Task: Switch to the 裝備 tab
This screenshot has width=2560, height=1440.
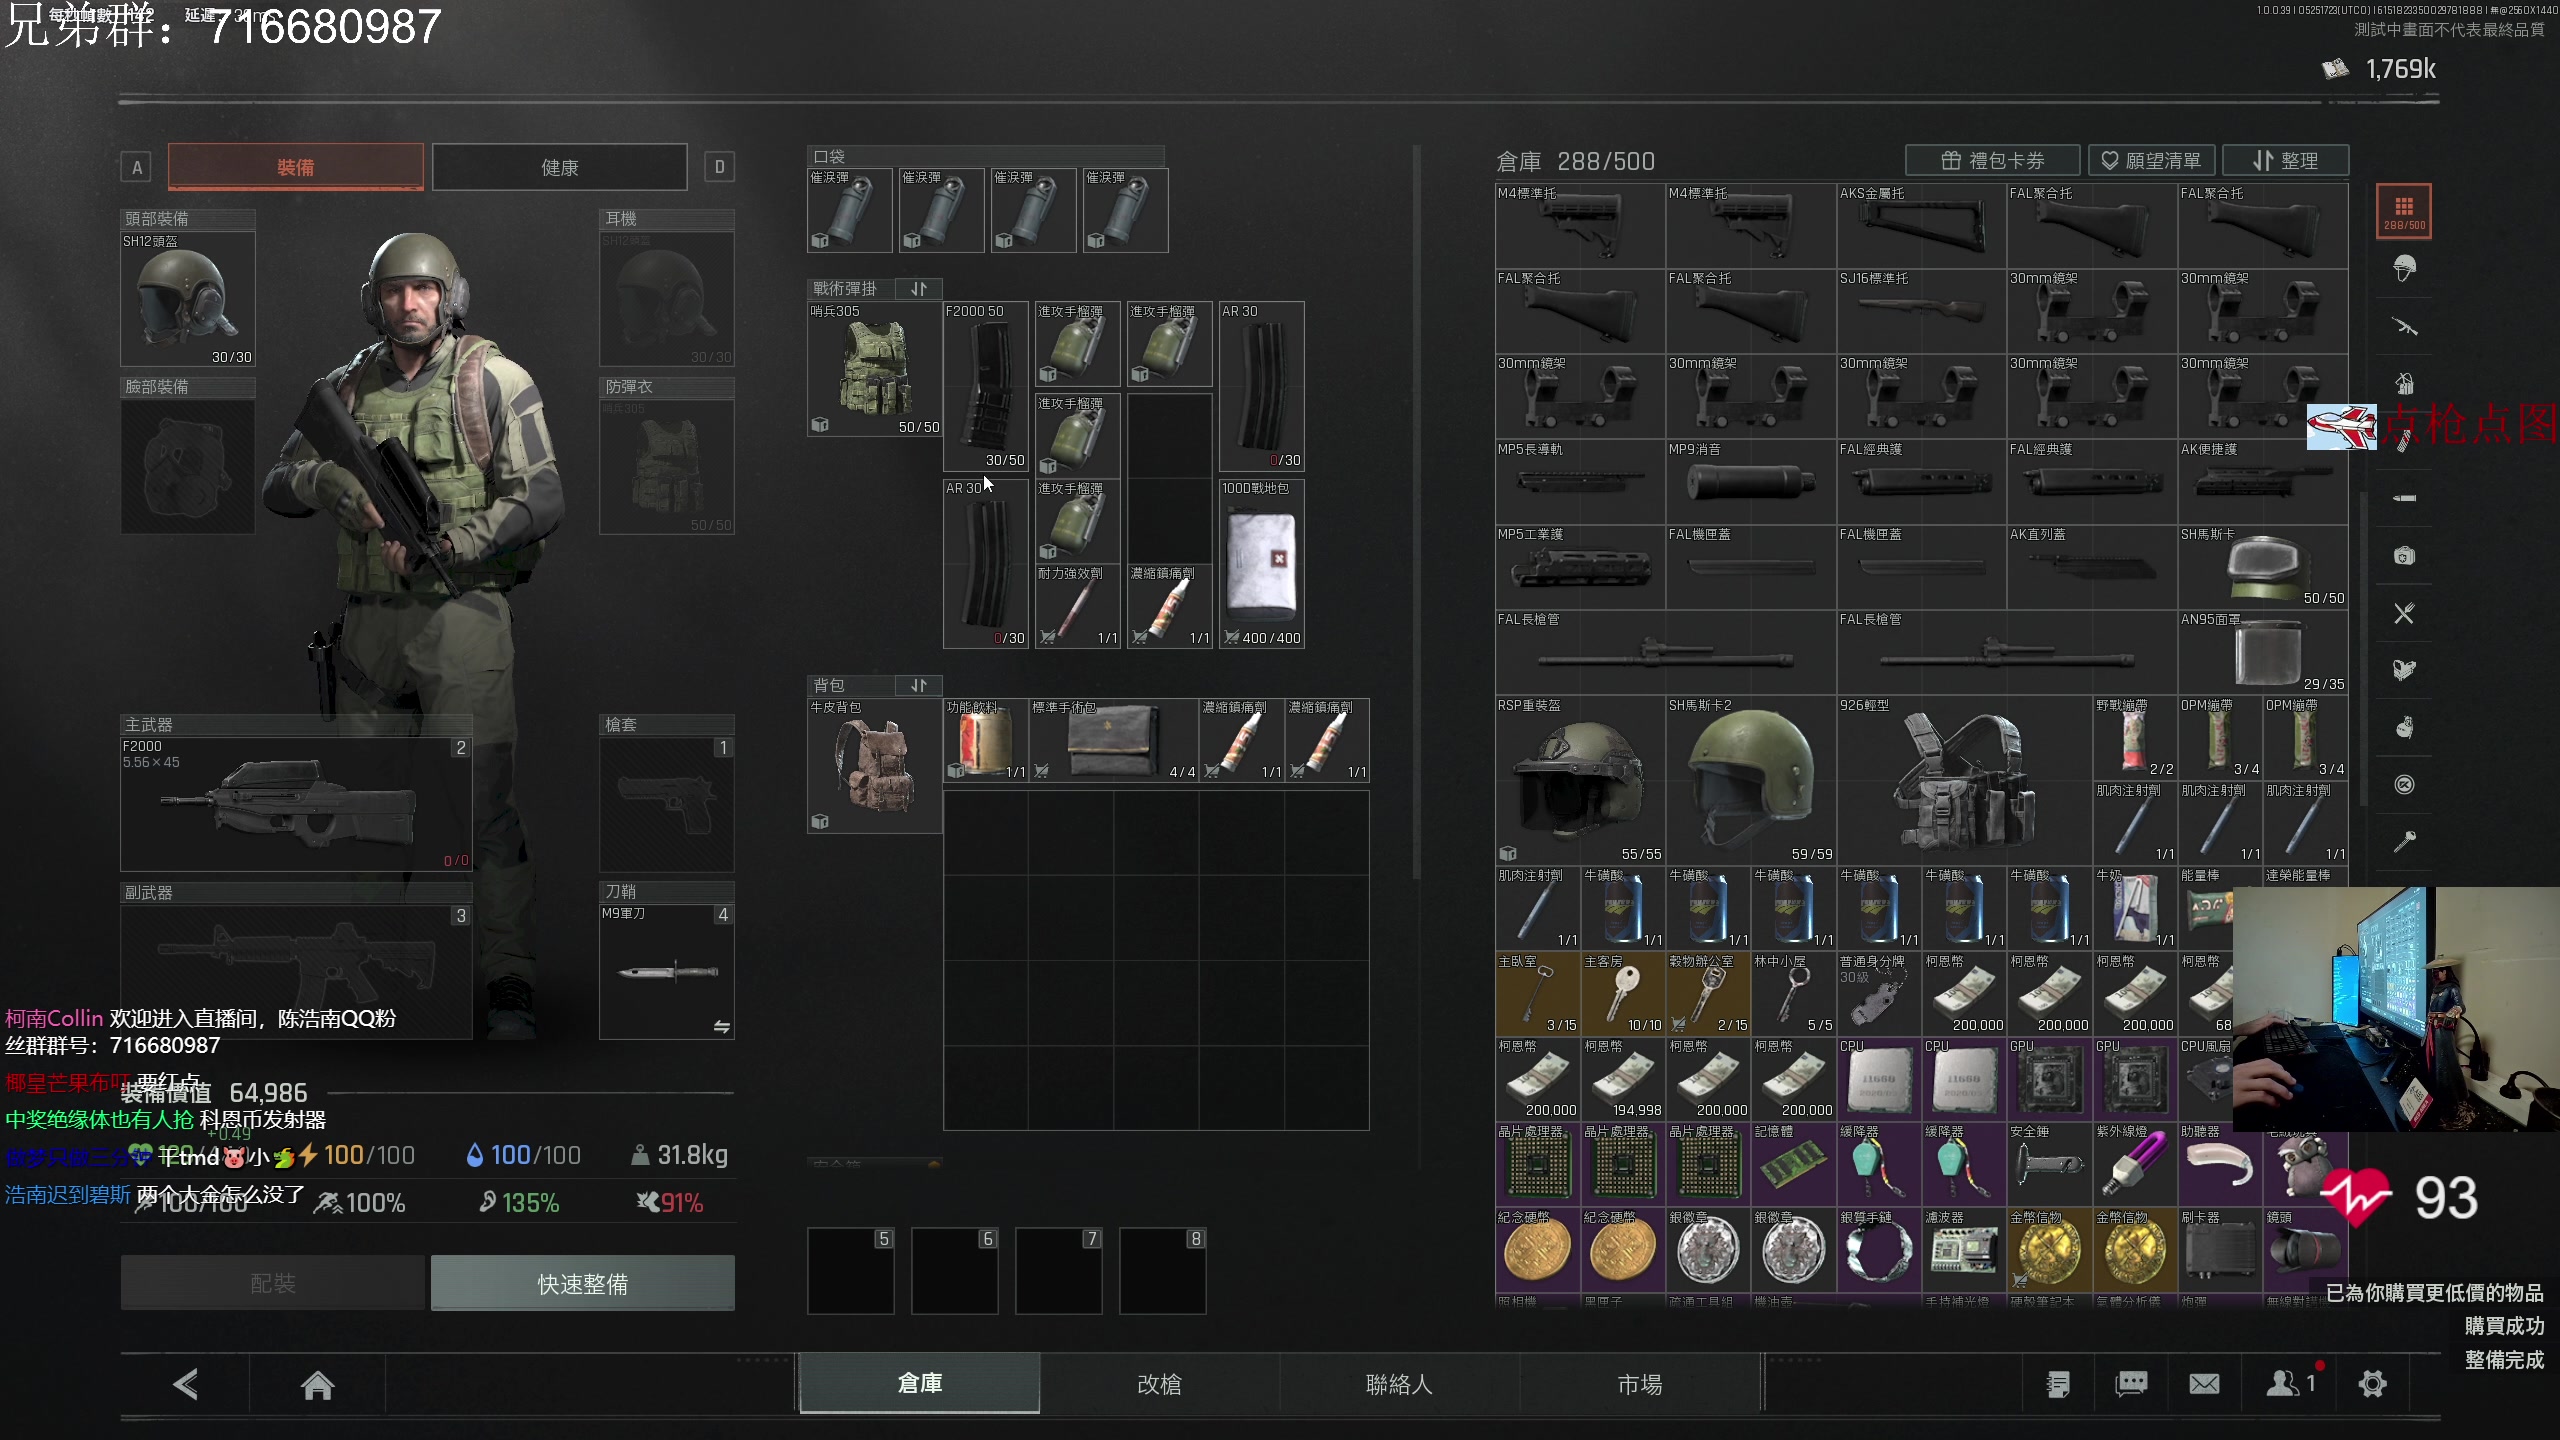Action: tap(296, 166)
